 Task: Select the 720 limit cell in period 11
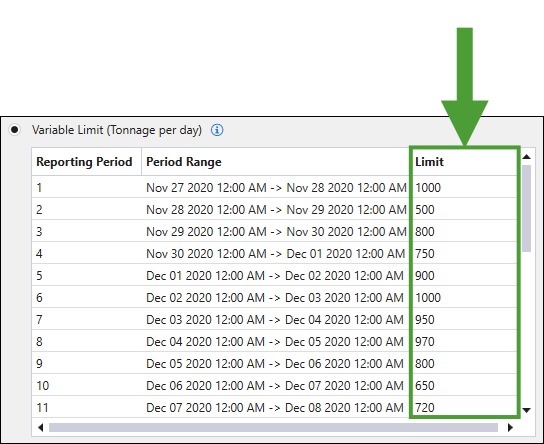[464, 407]
